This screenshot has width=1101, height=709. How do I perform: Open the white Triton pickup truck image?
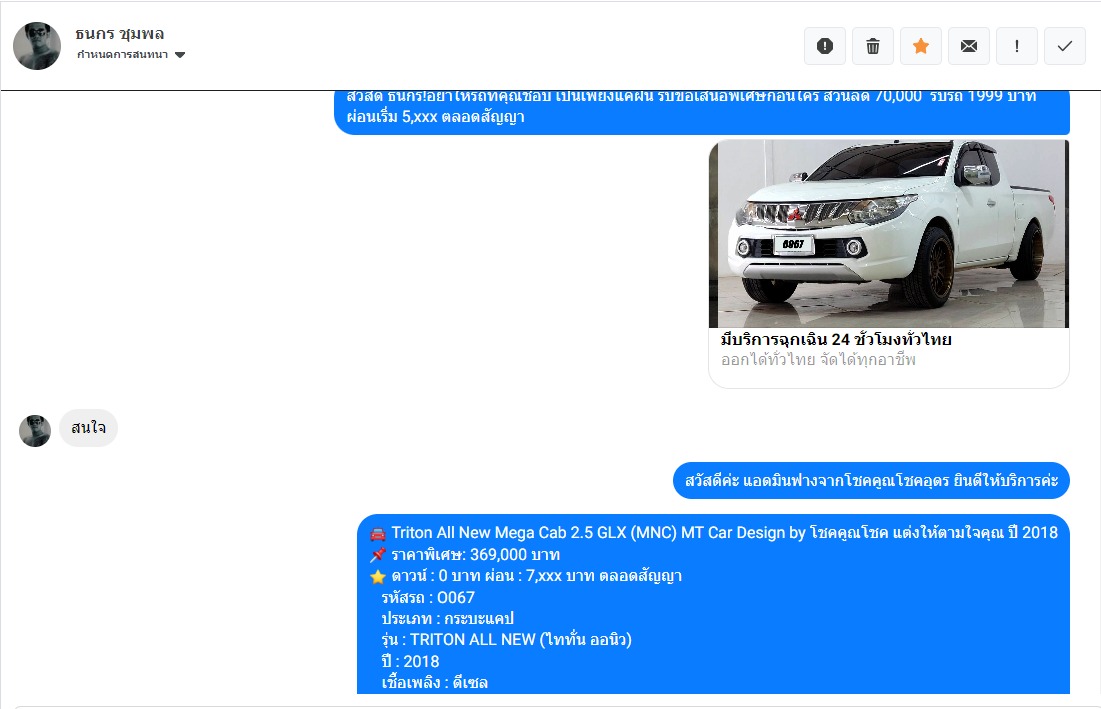(889, 234)
